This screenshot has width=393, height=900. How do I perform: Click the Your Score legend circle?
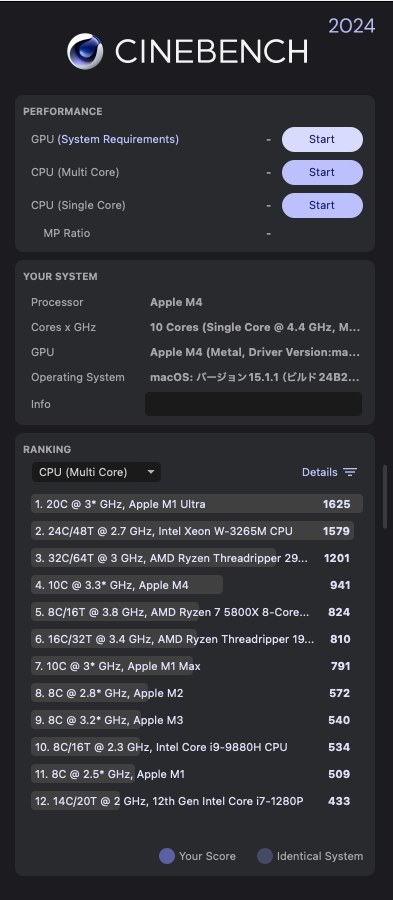point(167,856)
